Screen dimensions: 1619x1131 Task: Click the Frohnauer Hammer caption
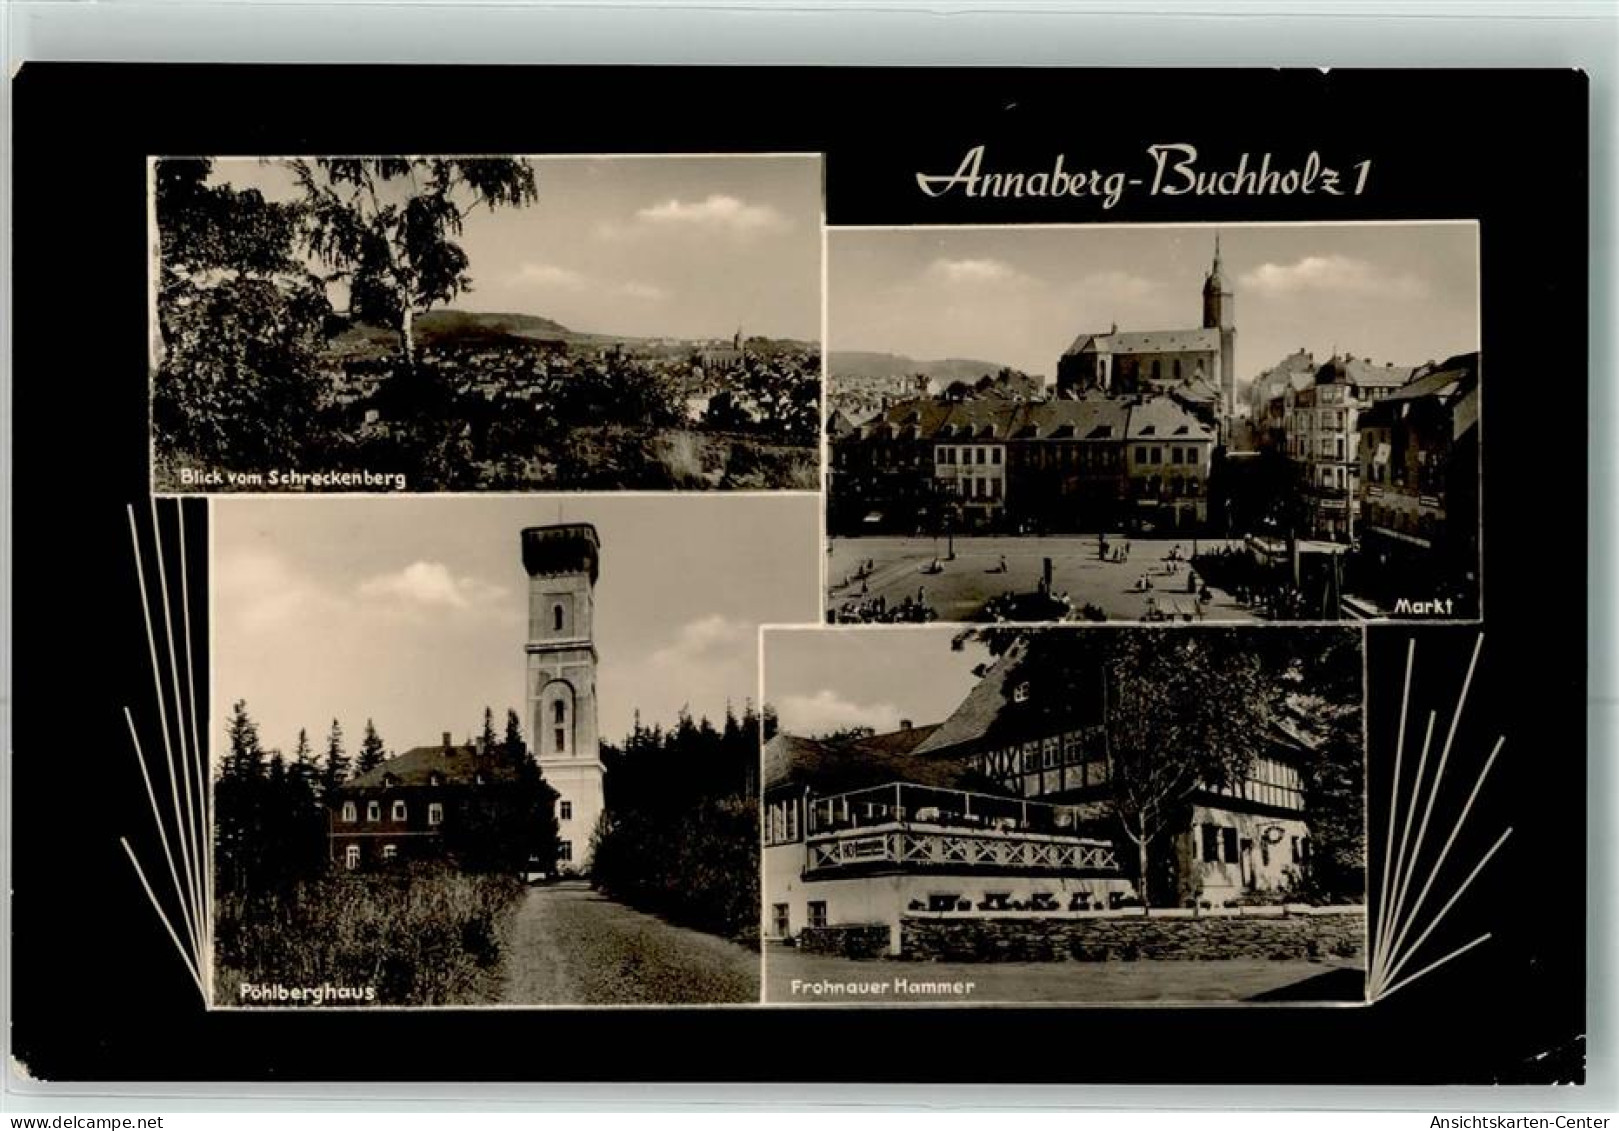tap(882, 986)
